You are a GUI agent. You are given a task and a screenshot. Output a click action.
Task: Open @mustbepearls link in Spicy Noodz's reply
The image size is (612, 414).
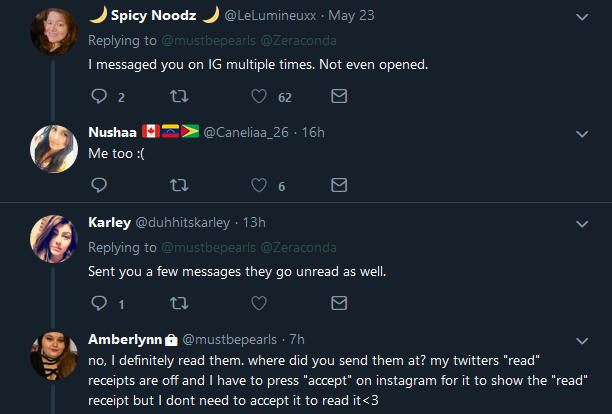point(208,41)
